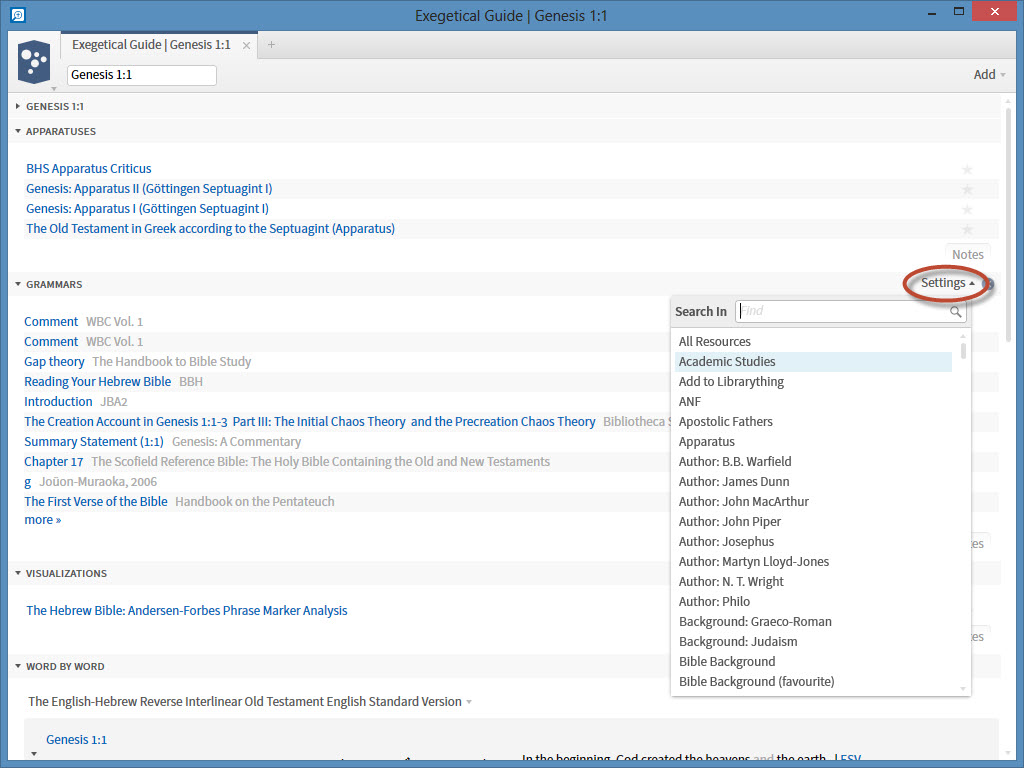Open a new tab with plus button

[271, 45]
